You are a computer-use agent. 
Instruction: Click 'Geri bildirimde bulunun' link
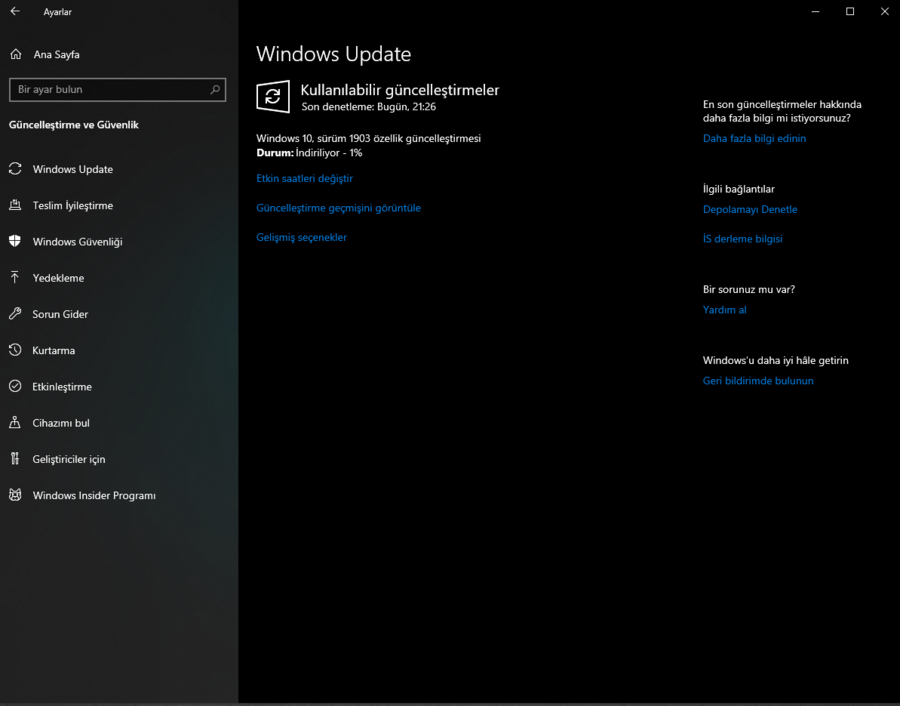tap(758, 381)
